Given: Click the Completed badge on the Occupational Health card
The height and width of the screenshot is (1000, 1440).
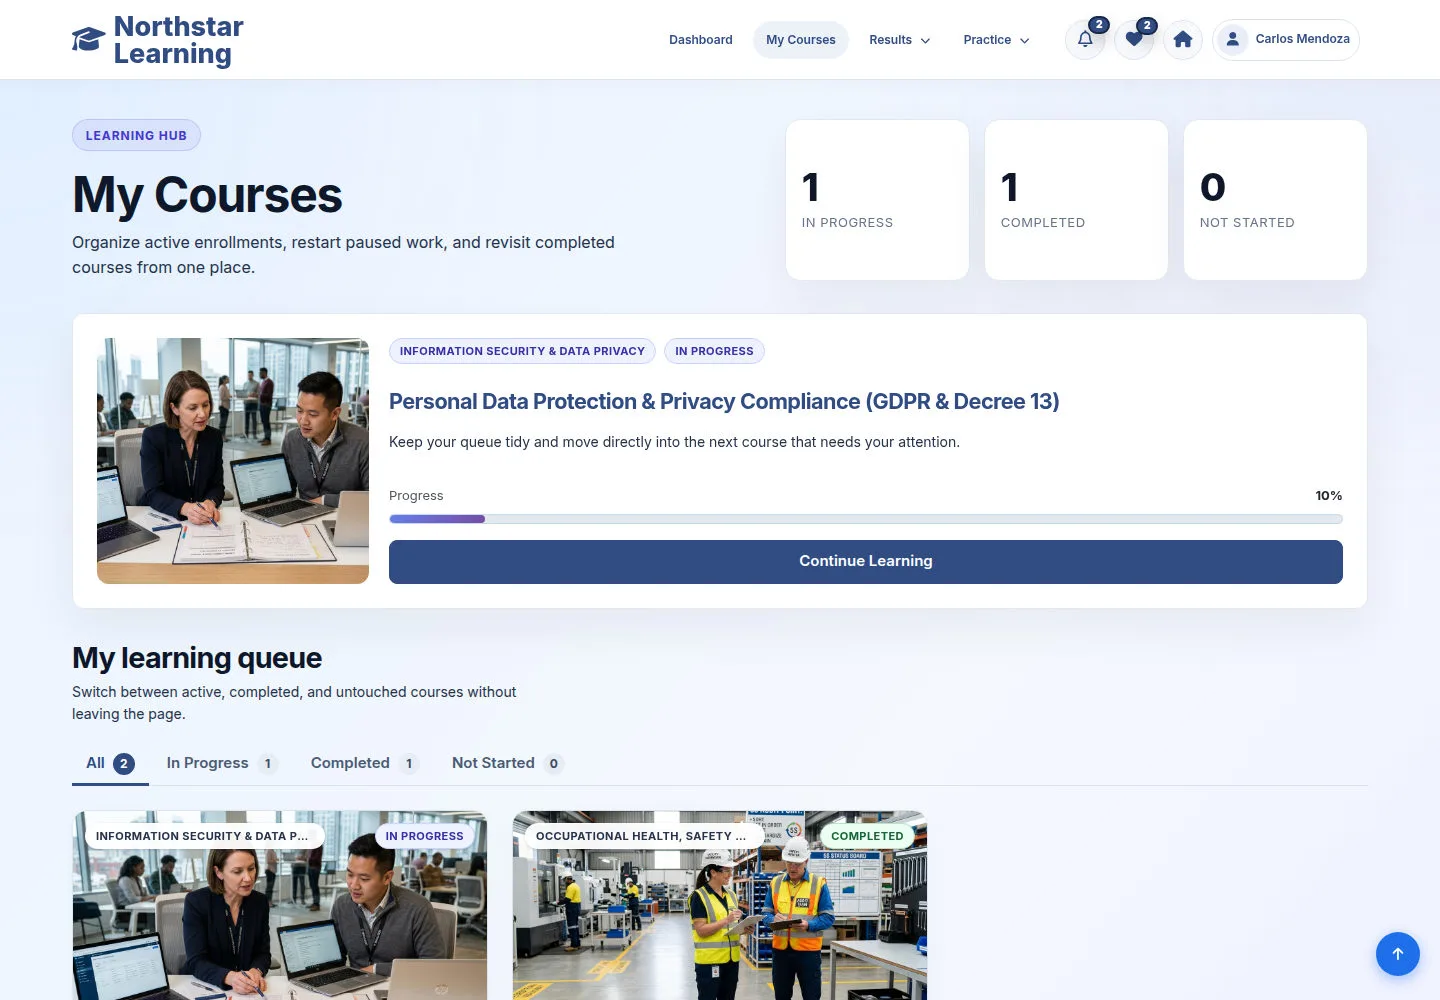Looking at the screenshot, I should [x=867, y=836].
